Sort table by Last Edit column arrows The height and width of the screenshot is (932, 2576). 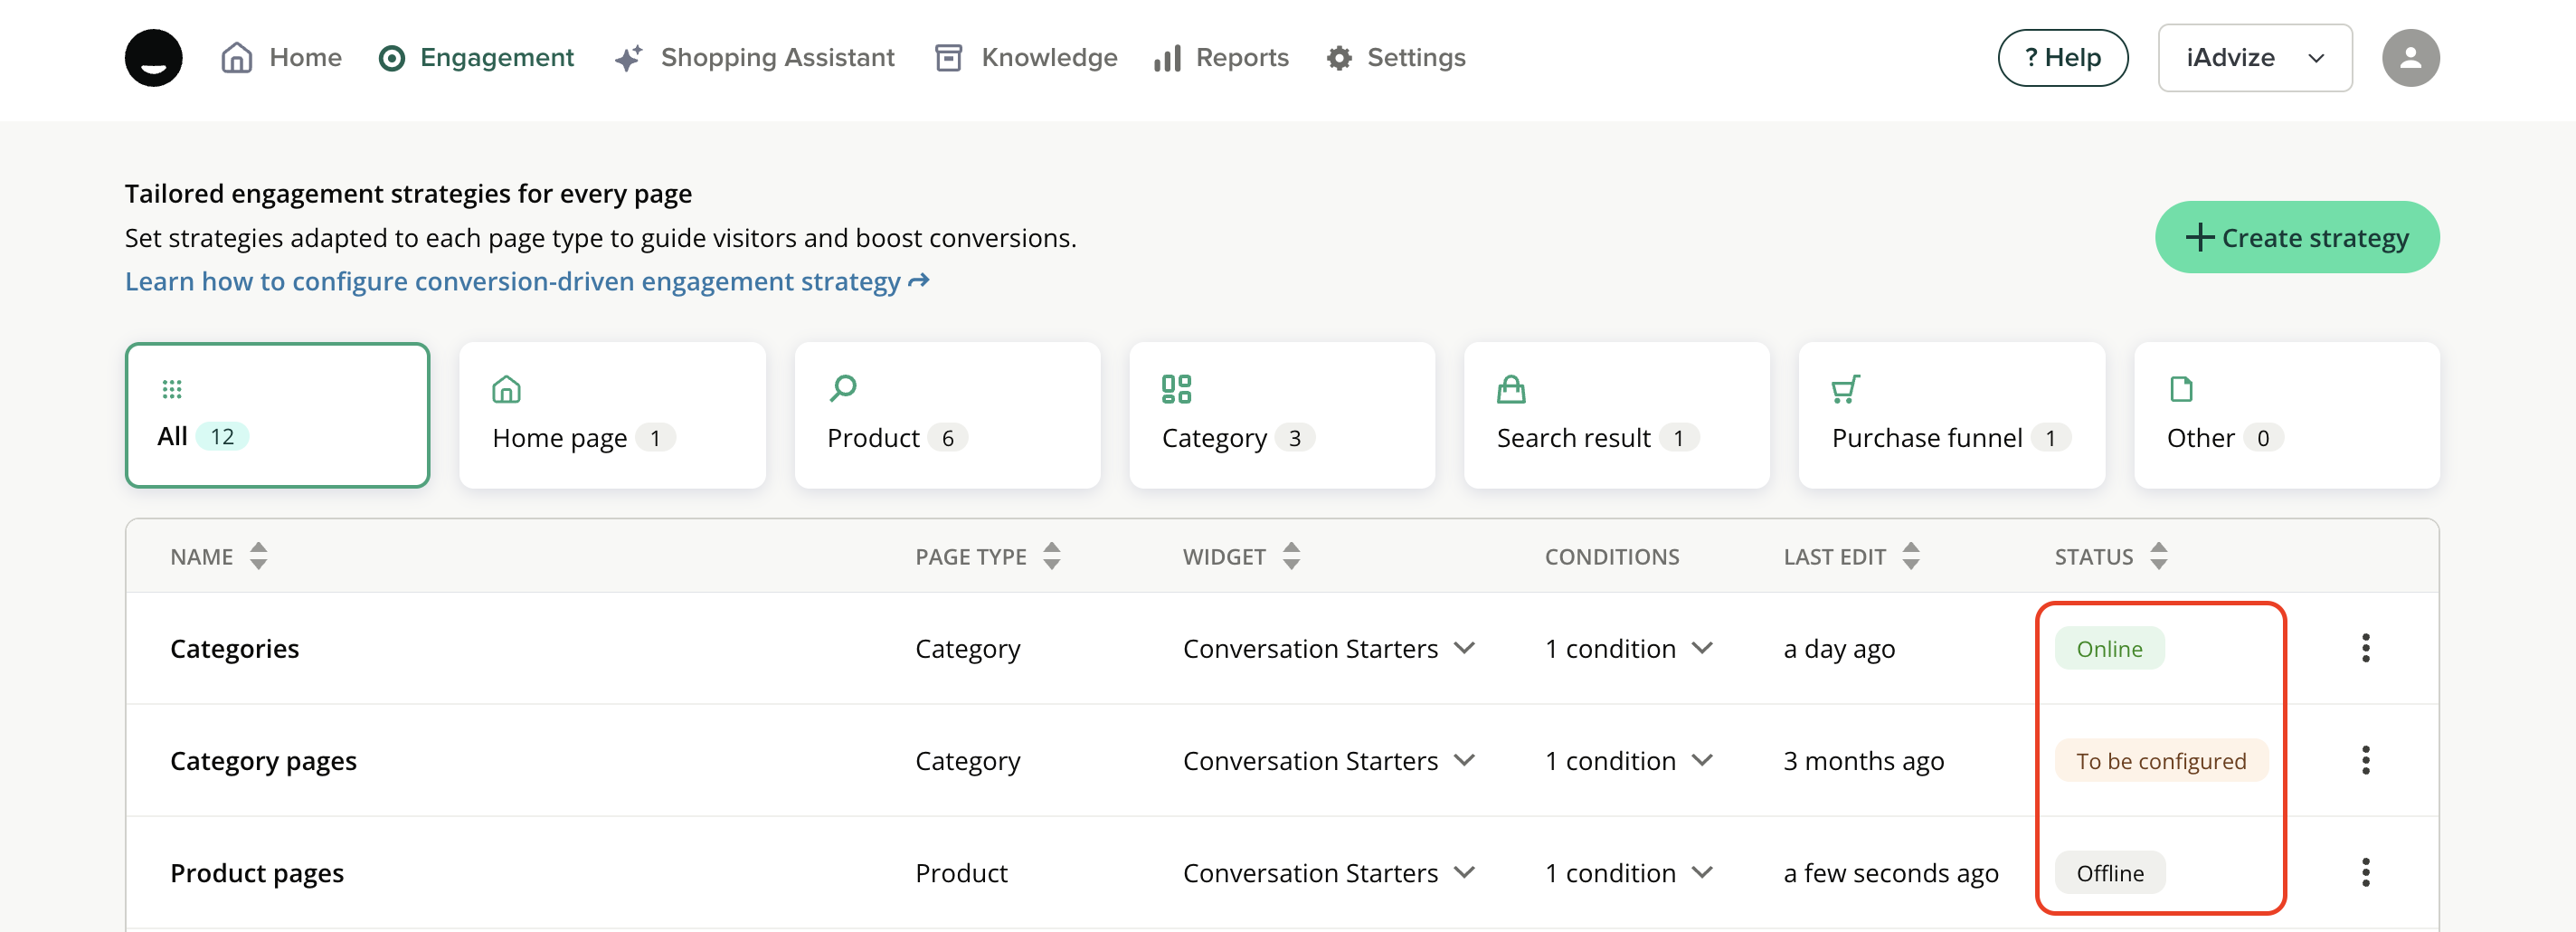coord(1910,556)
